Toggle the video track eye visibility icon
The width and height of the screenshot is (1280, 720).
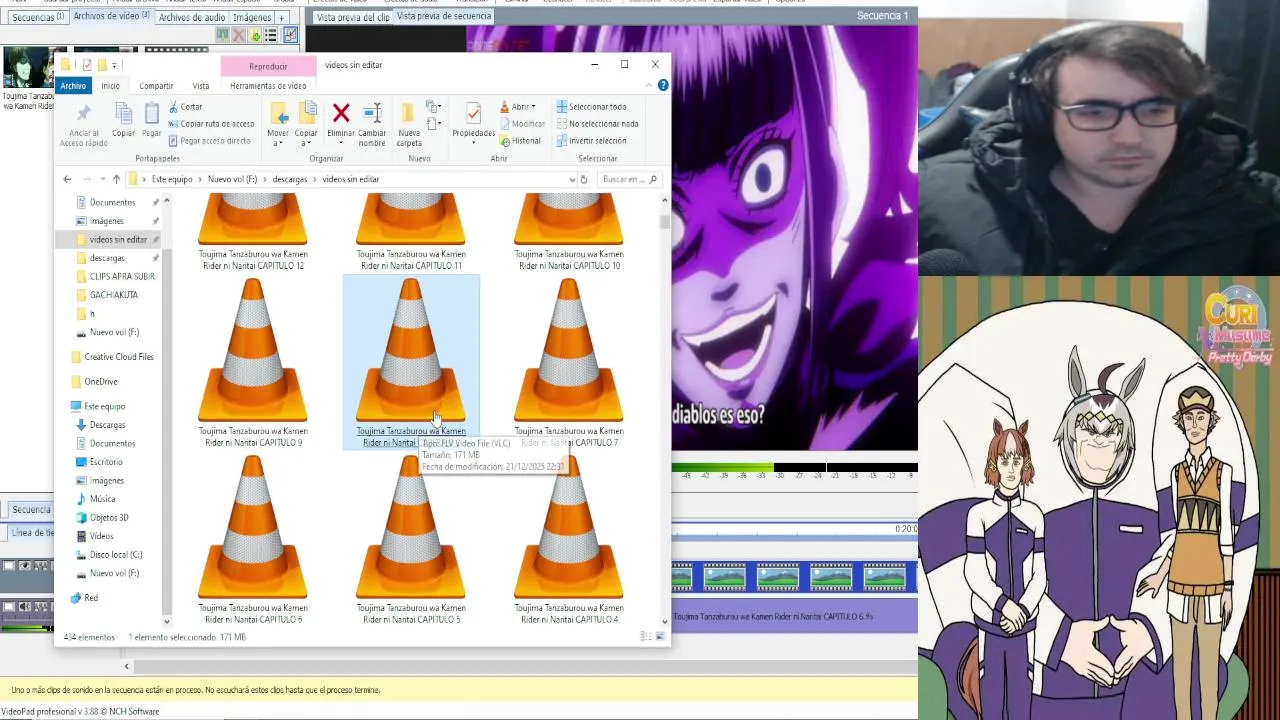[x=25, y=566]
